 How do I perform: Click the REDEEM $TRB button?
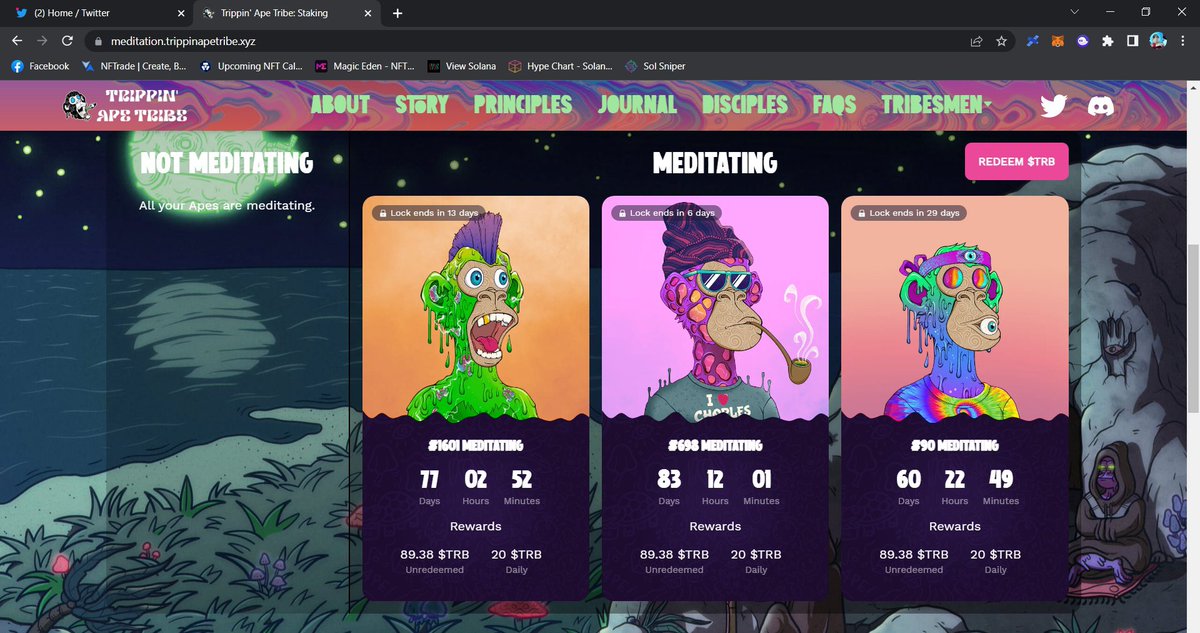point(1016,161)
